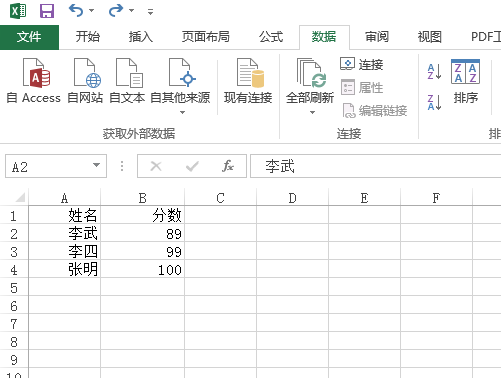
Task: Open 现有连接 dialog
Action: (x=248, y=81)
